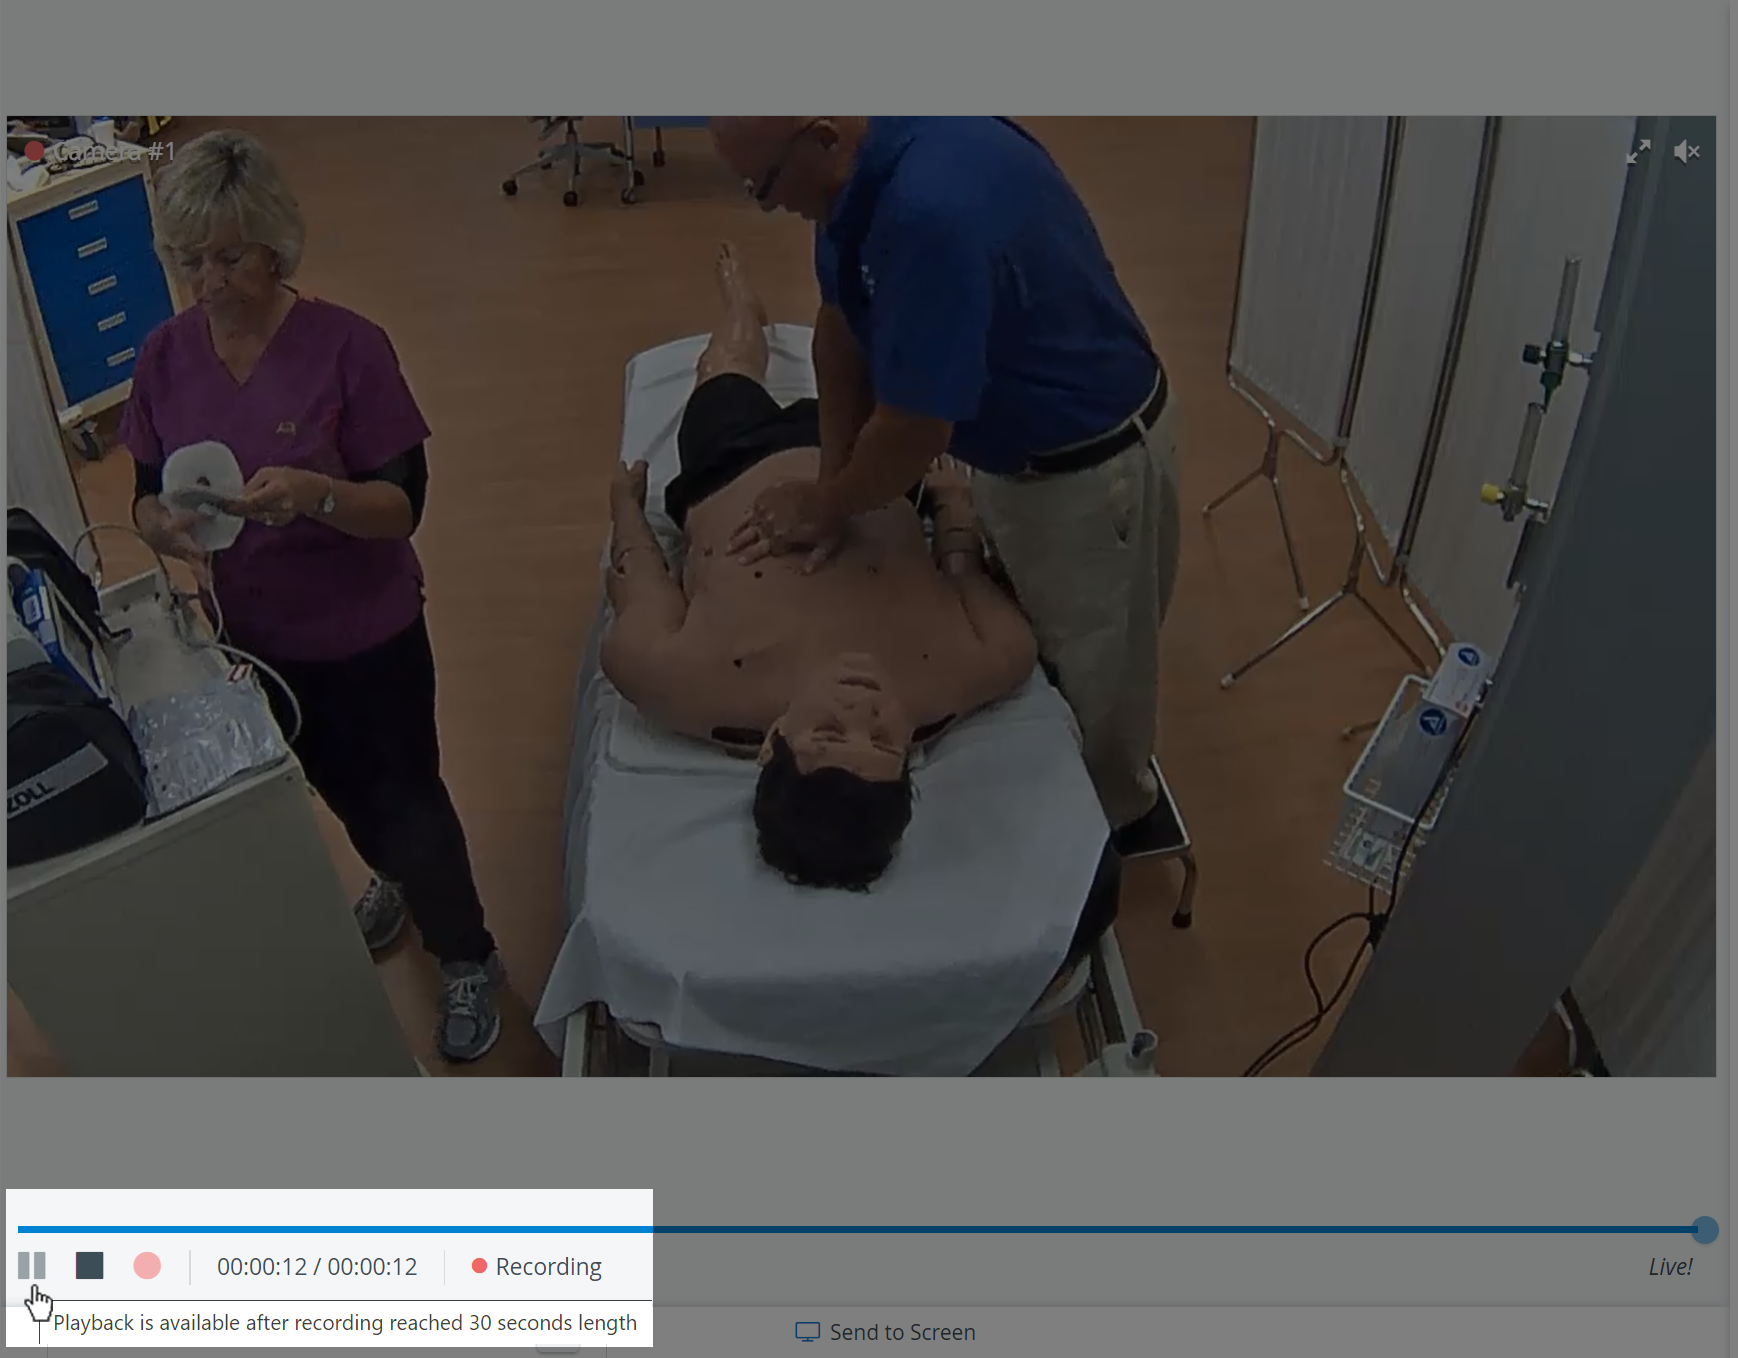Click the playback availability tooltip message
This screenshot has height=1358, width=1738.
(345, 1323)
